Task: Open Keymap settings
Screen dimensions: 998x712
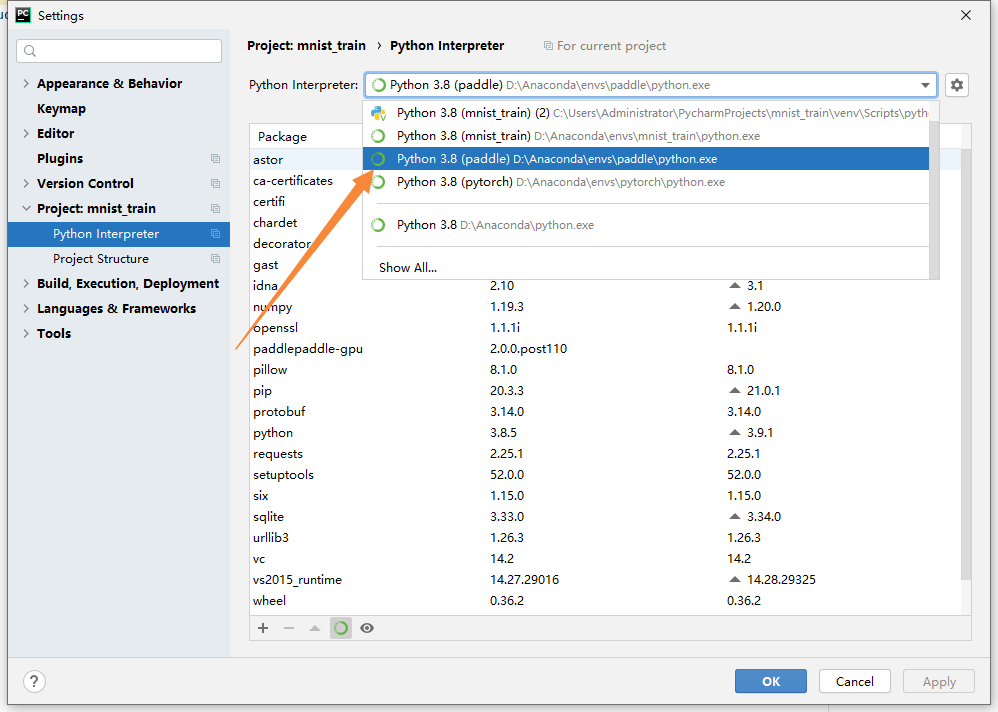Action: 61,109
